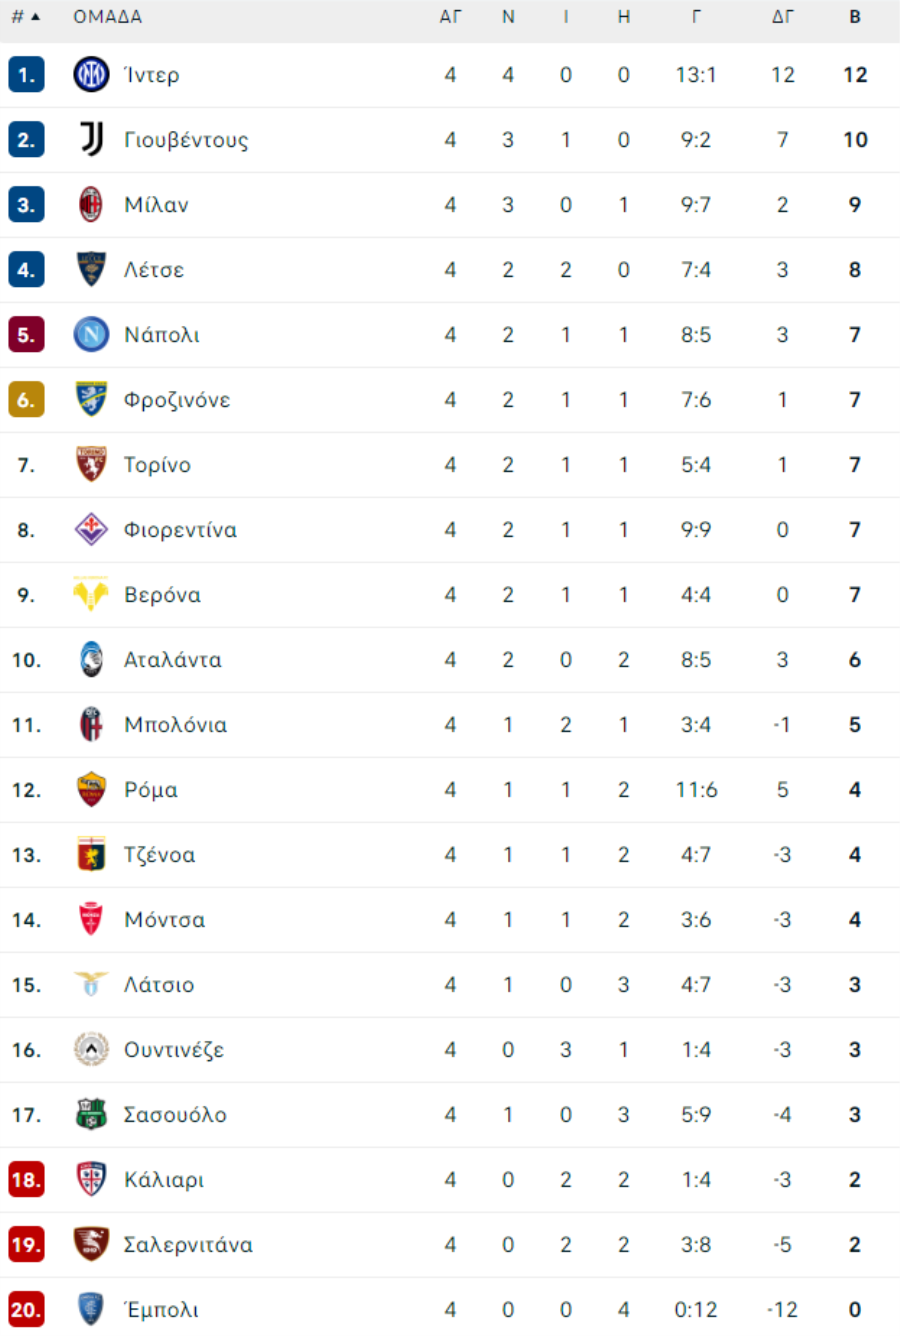900x1336 pixels.
Task: Click the Juventus logo icon
Action: [91, 139]
